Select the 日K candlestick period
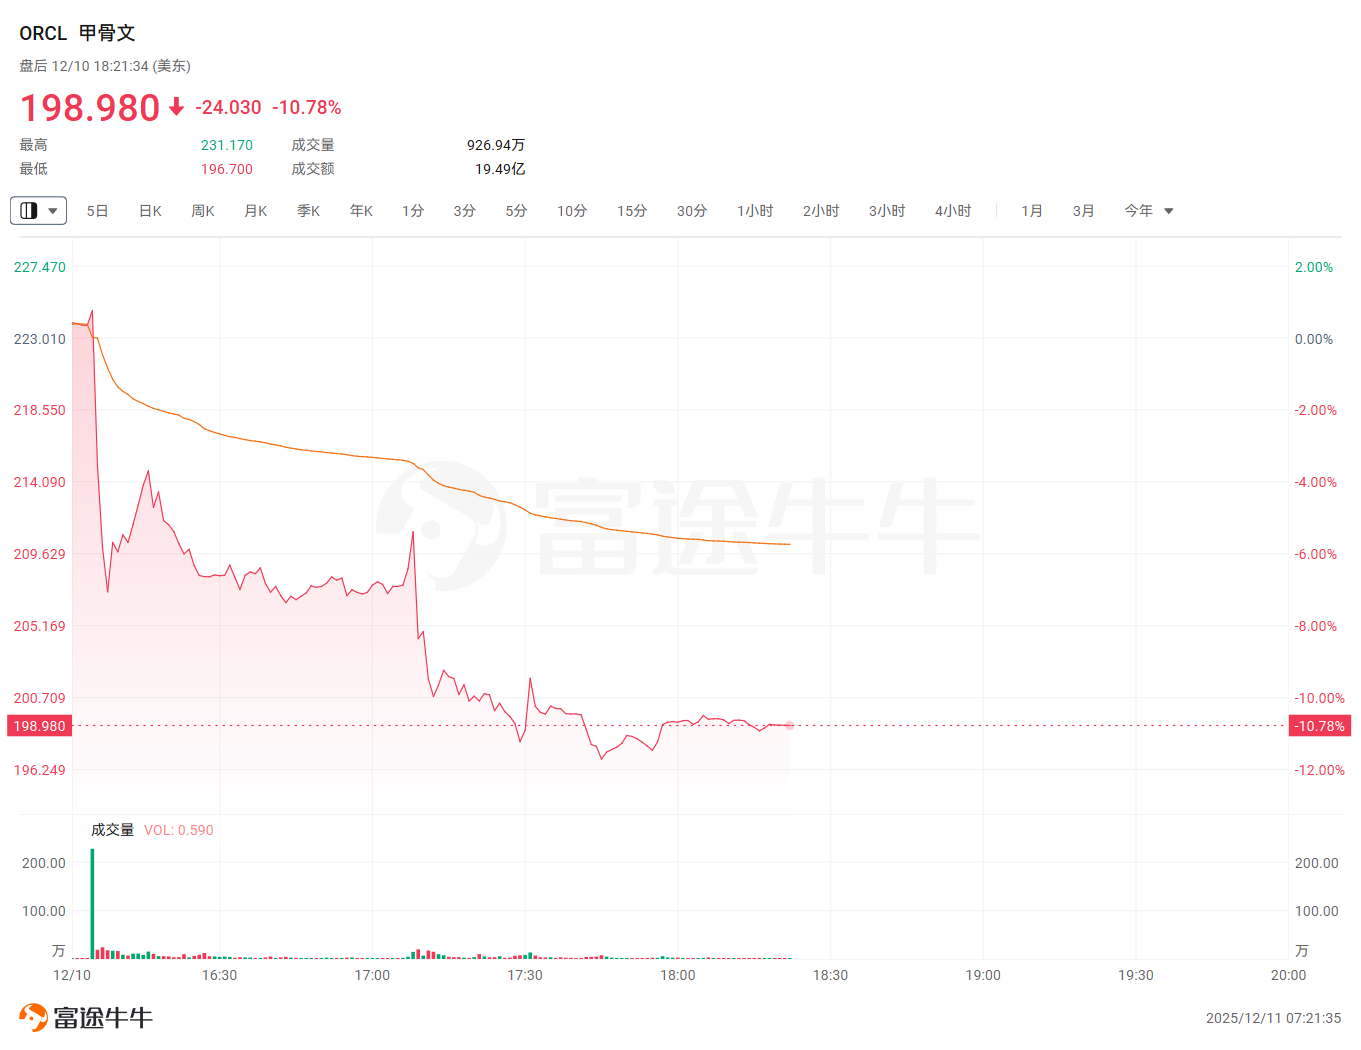1361x1050 pixels. click(150, 211)
